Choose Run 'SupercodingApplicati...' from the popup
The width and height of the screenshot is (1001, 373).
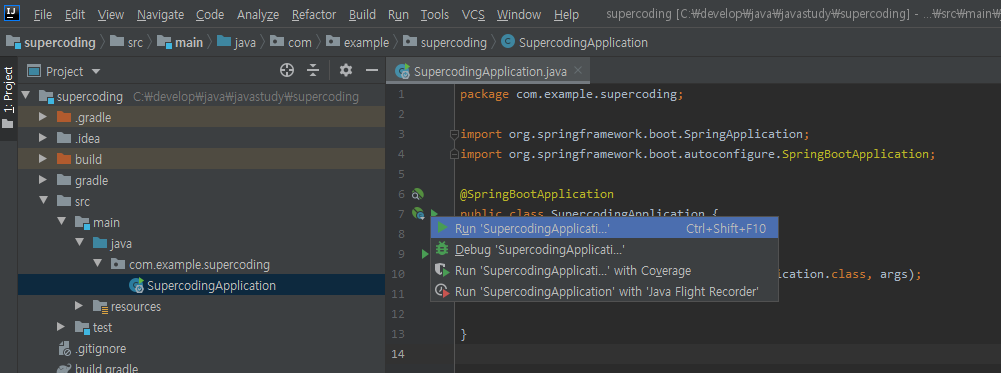coord(604,229)
